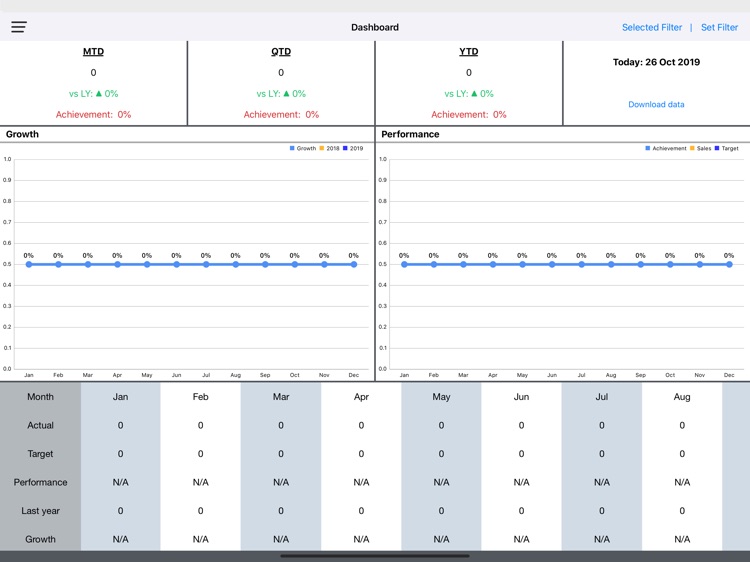Click the May column header in table
This screenshot has width=750, height=562.
[441, 397]
